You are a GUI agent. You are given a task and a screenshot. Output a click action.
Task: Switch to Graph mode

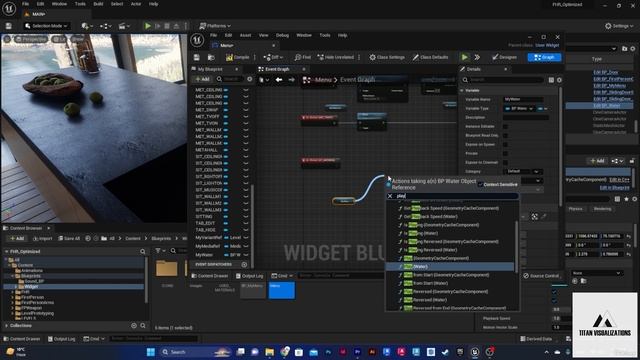[x=544, y=57]
